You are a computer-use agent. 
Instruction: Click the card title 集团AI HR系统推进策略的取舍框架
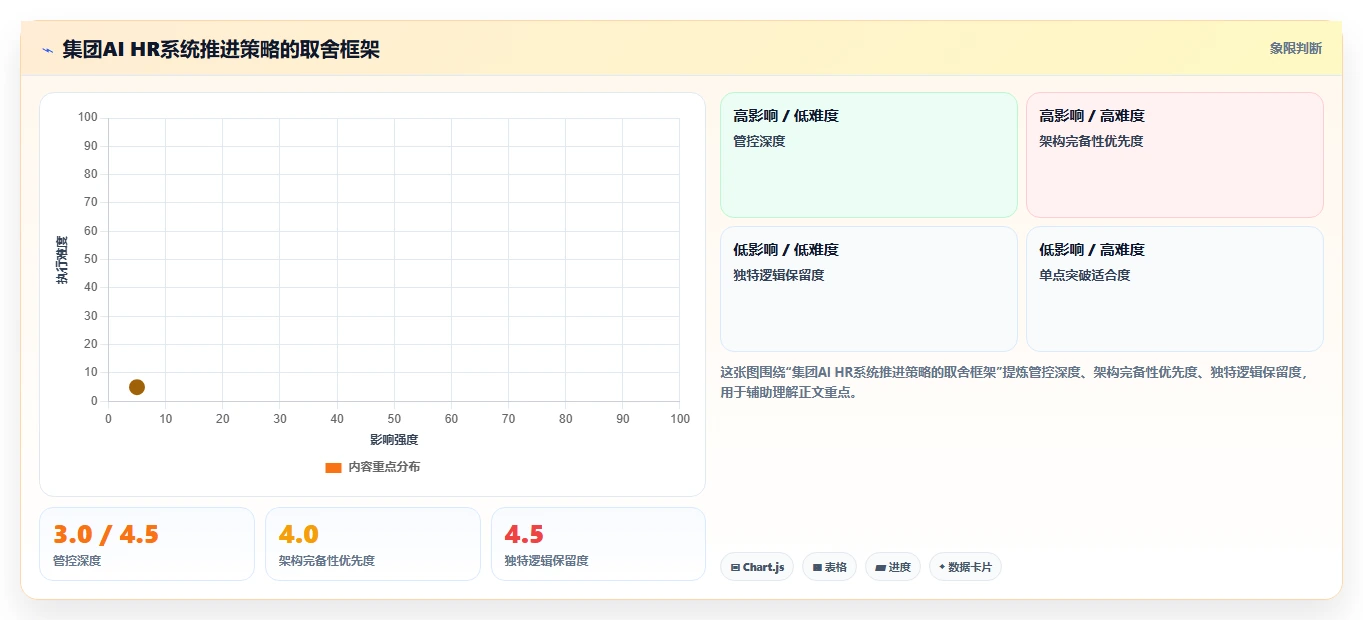221,50
